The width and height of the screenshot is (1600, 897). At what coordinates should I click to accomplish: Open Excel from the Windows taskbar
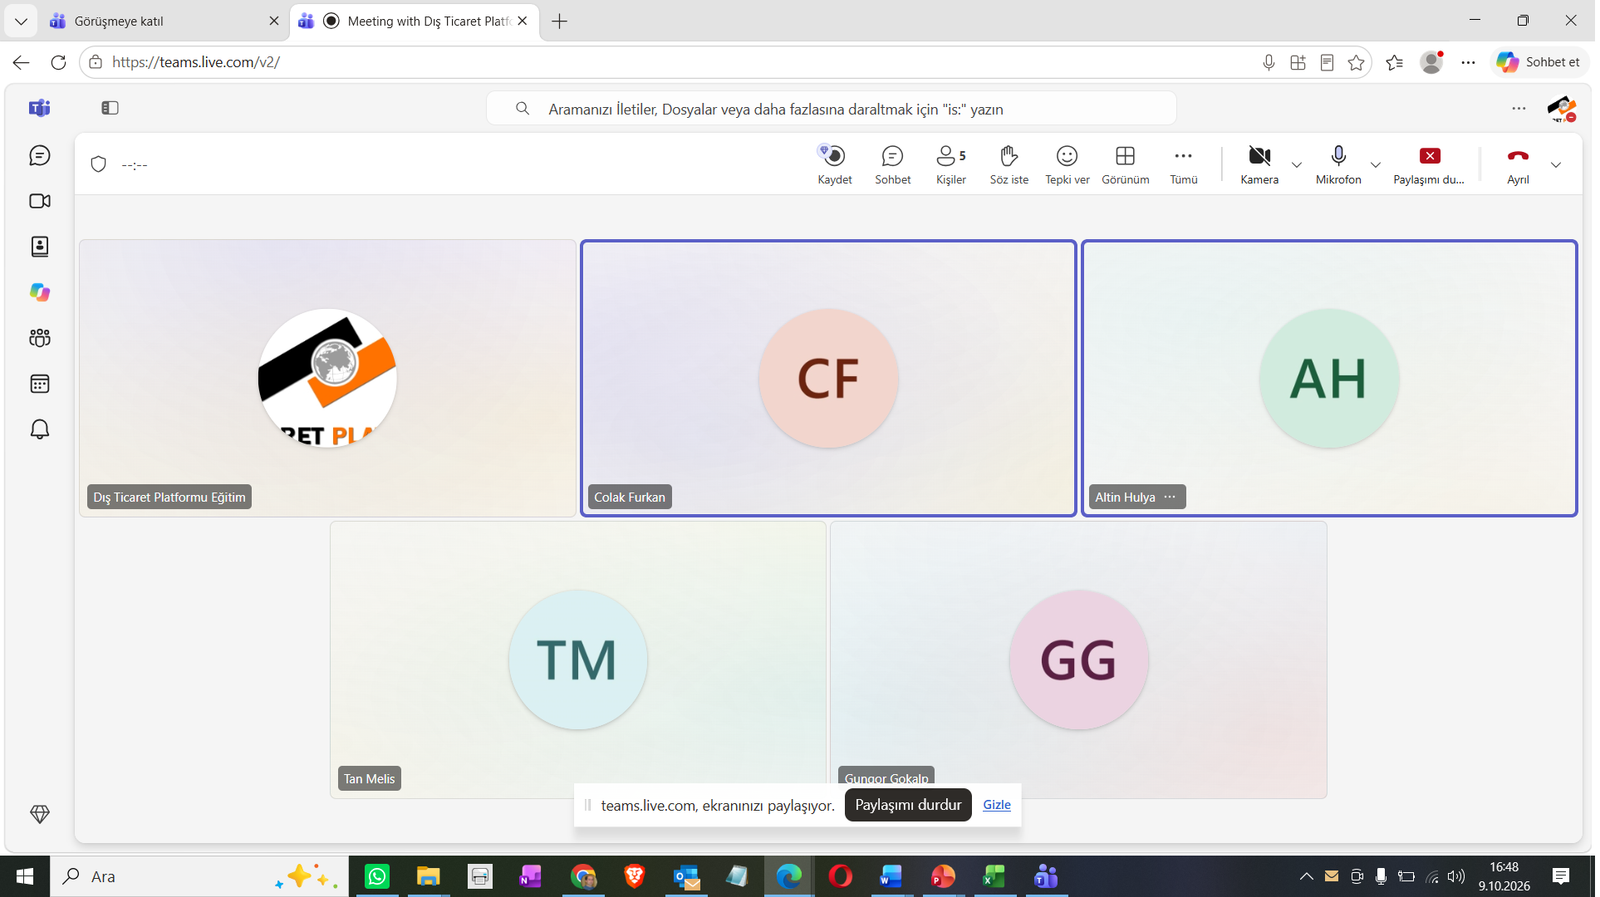tap(994, 877)
